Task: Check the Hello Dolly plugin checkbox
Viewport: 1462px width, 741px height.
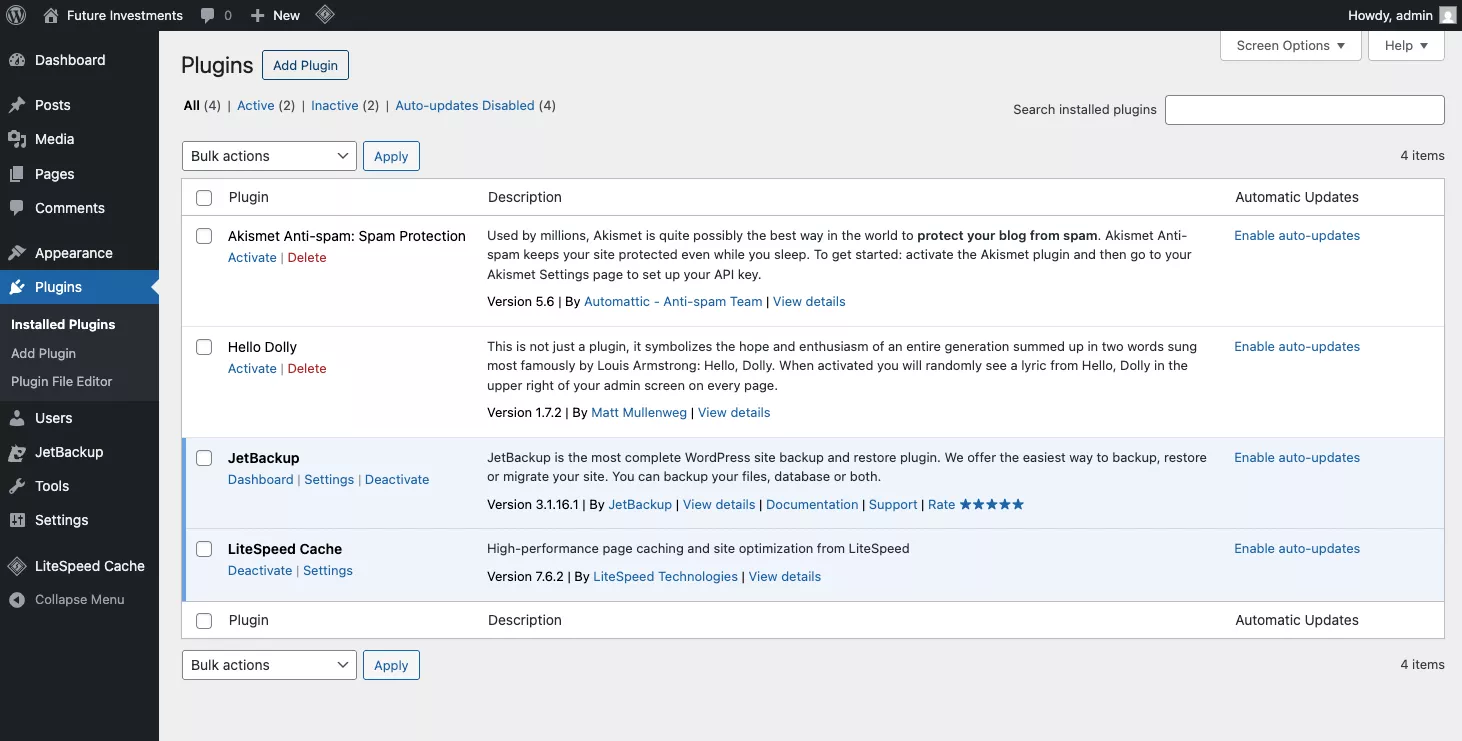Action: 204,347
